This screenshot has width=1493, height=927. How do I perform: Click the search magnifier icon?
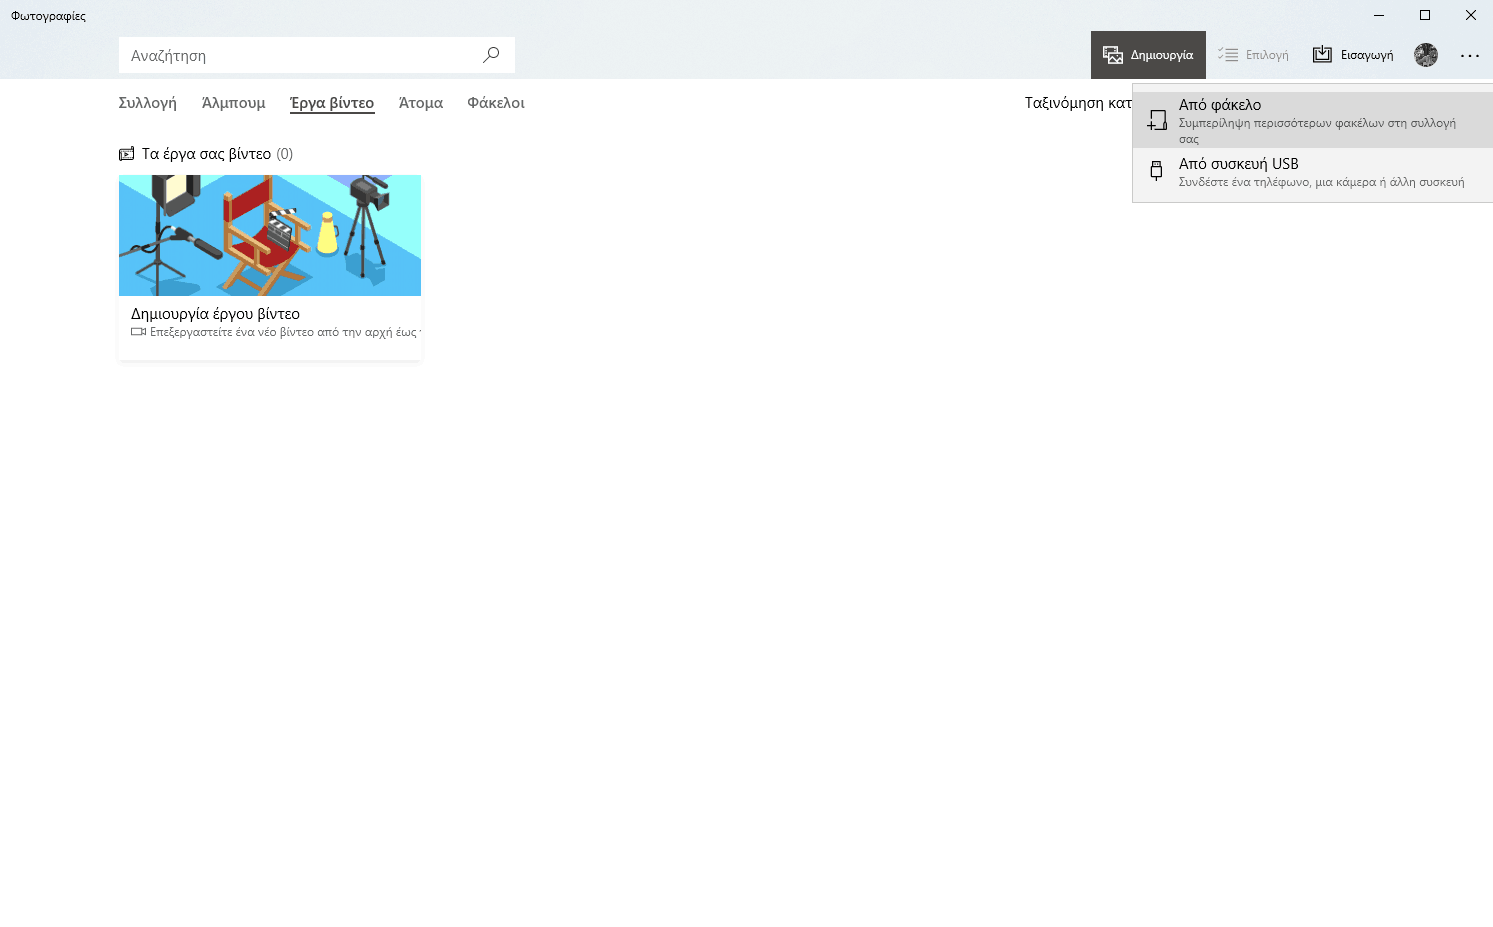[491, 55]
